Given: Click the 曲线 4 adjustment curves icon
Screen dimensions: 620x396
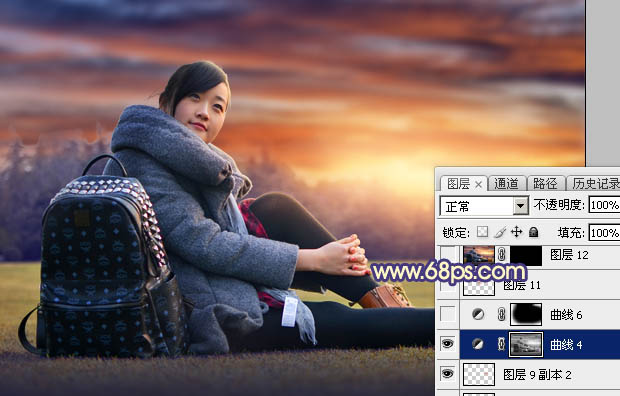Looking at the screenshot, I should point(478,345).
